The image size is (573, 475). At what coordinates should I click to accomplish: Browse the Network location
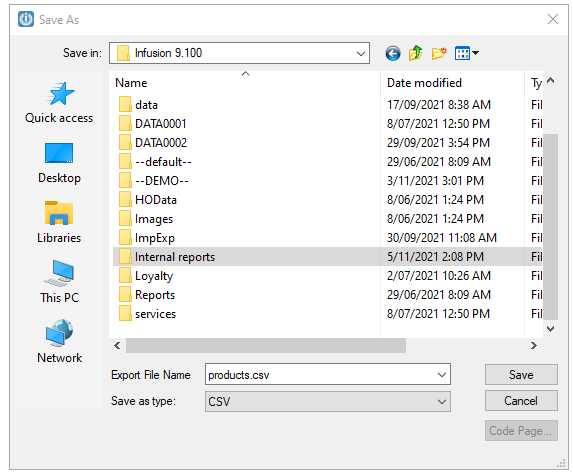pyautogui.click(x=59, y=342)
